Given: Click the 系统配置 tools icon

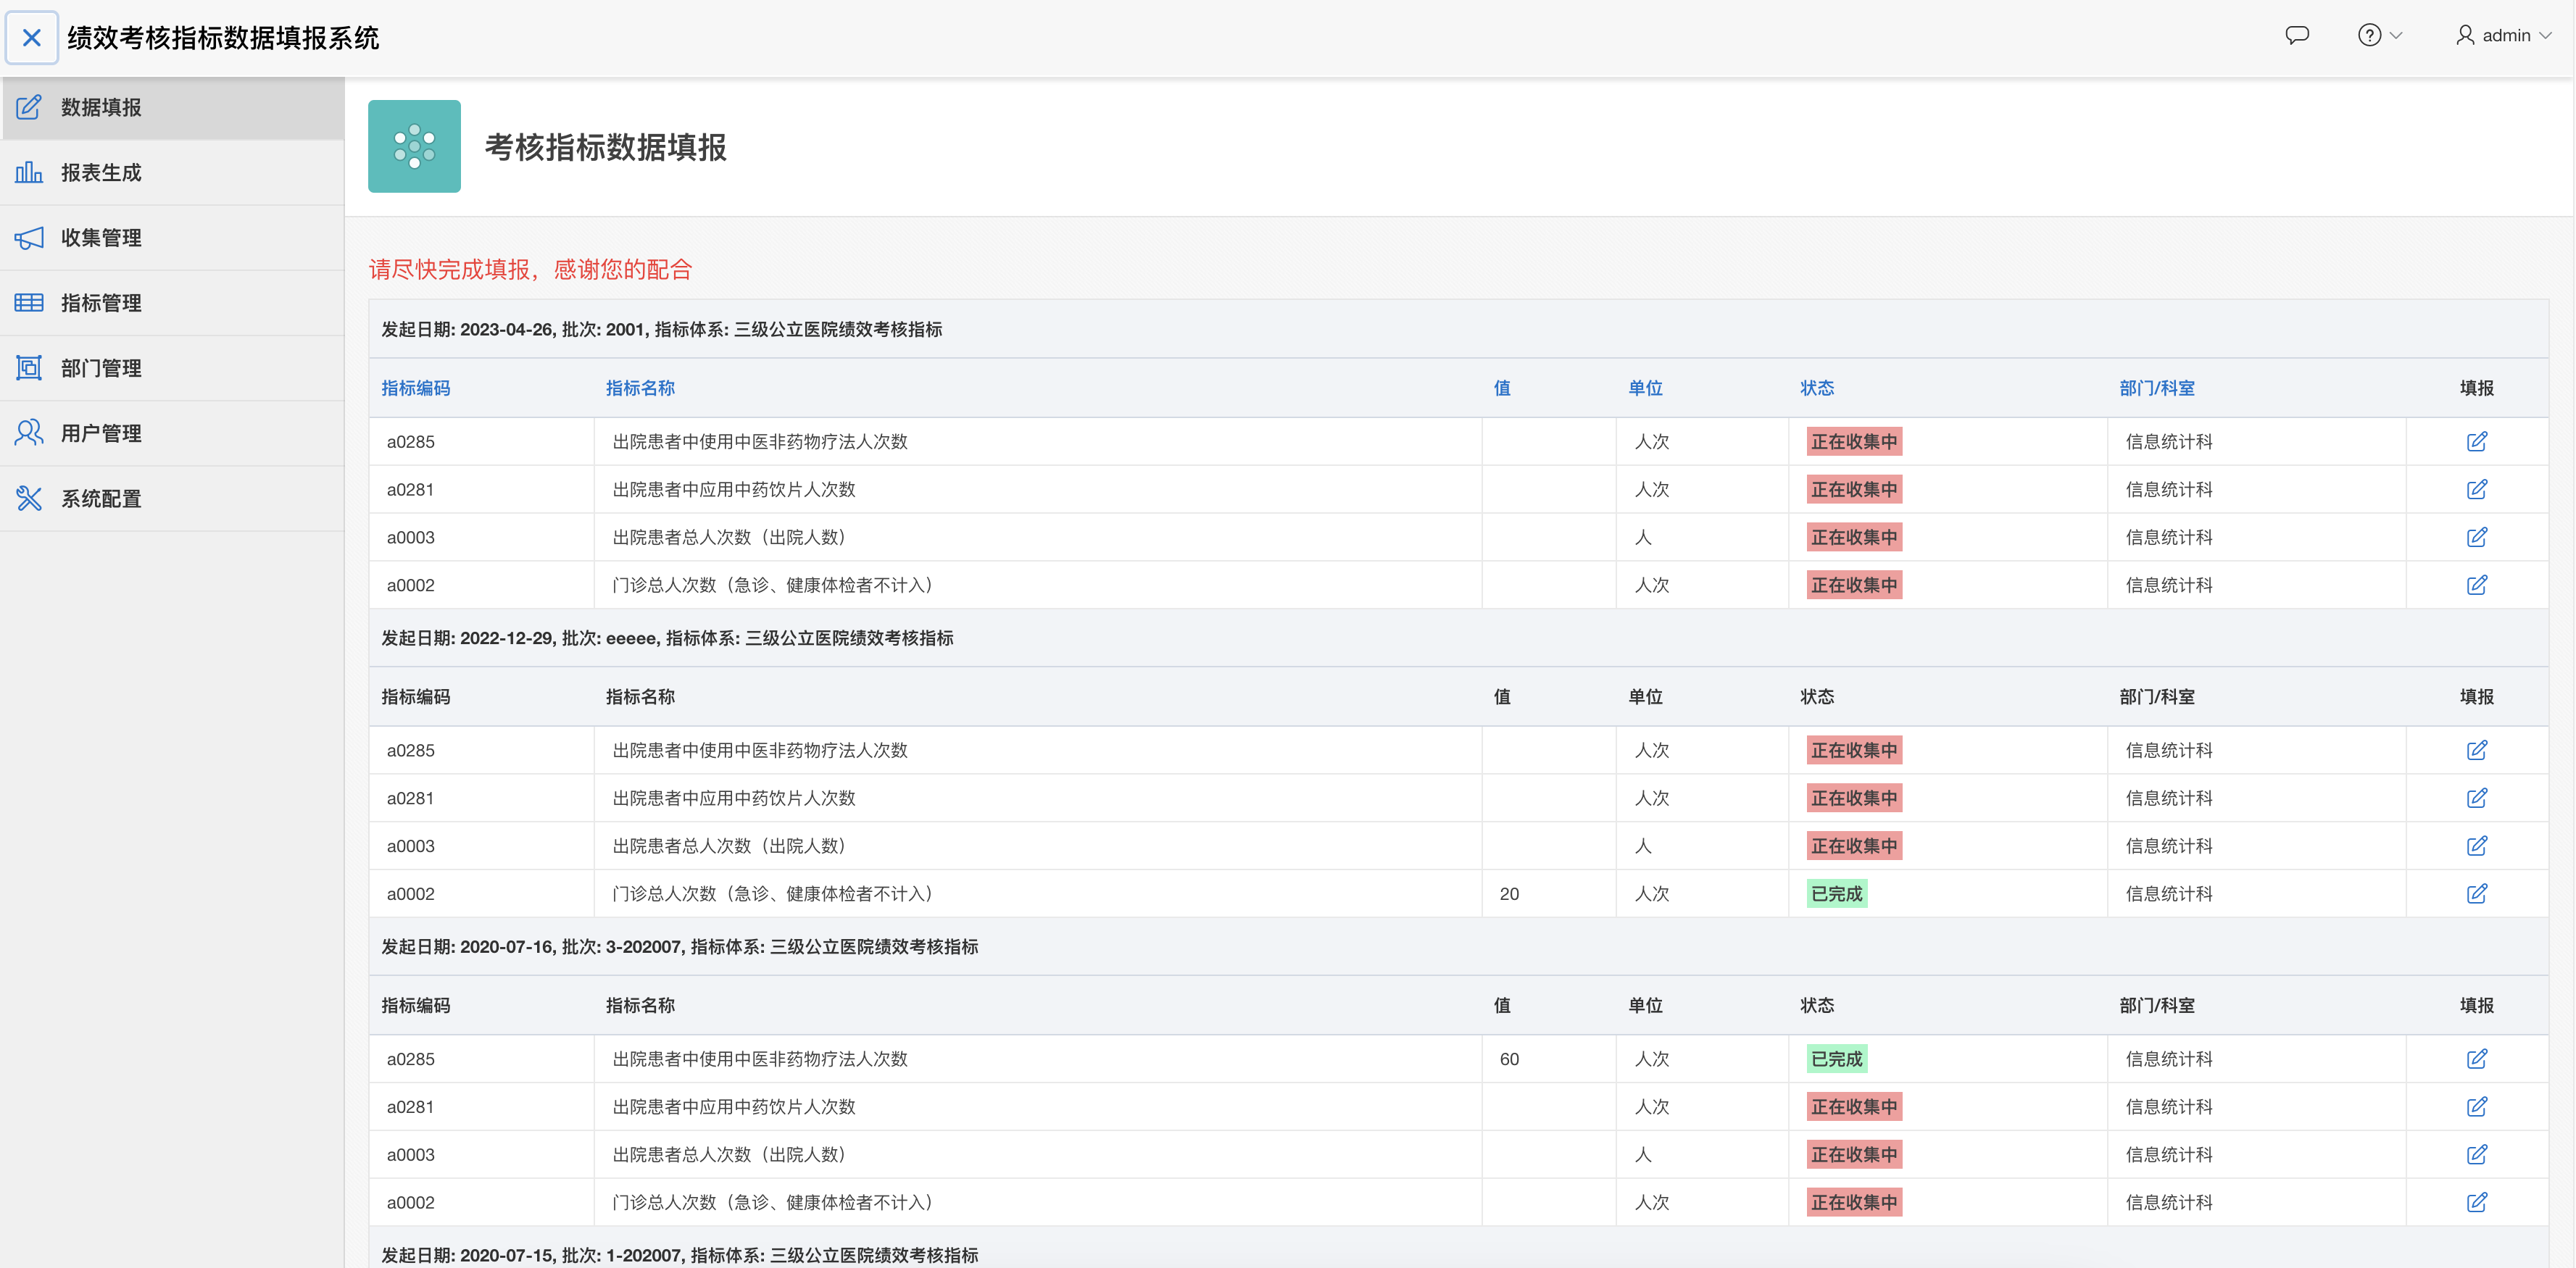Looking at the screenshot, I should tap(29, 498).
